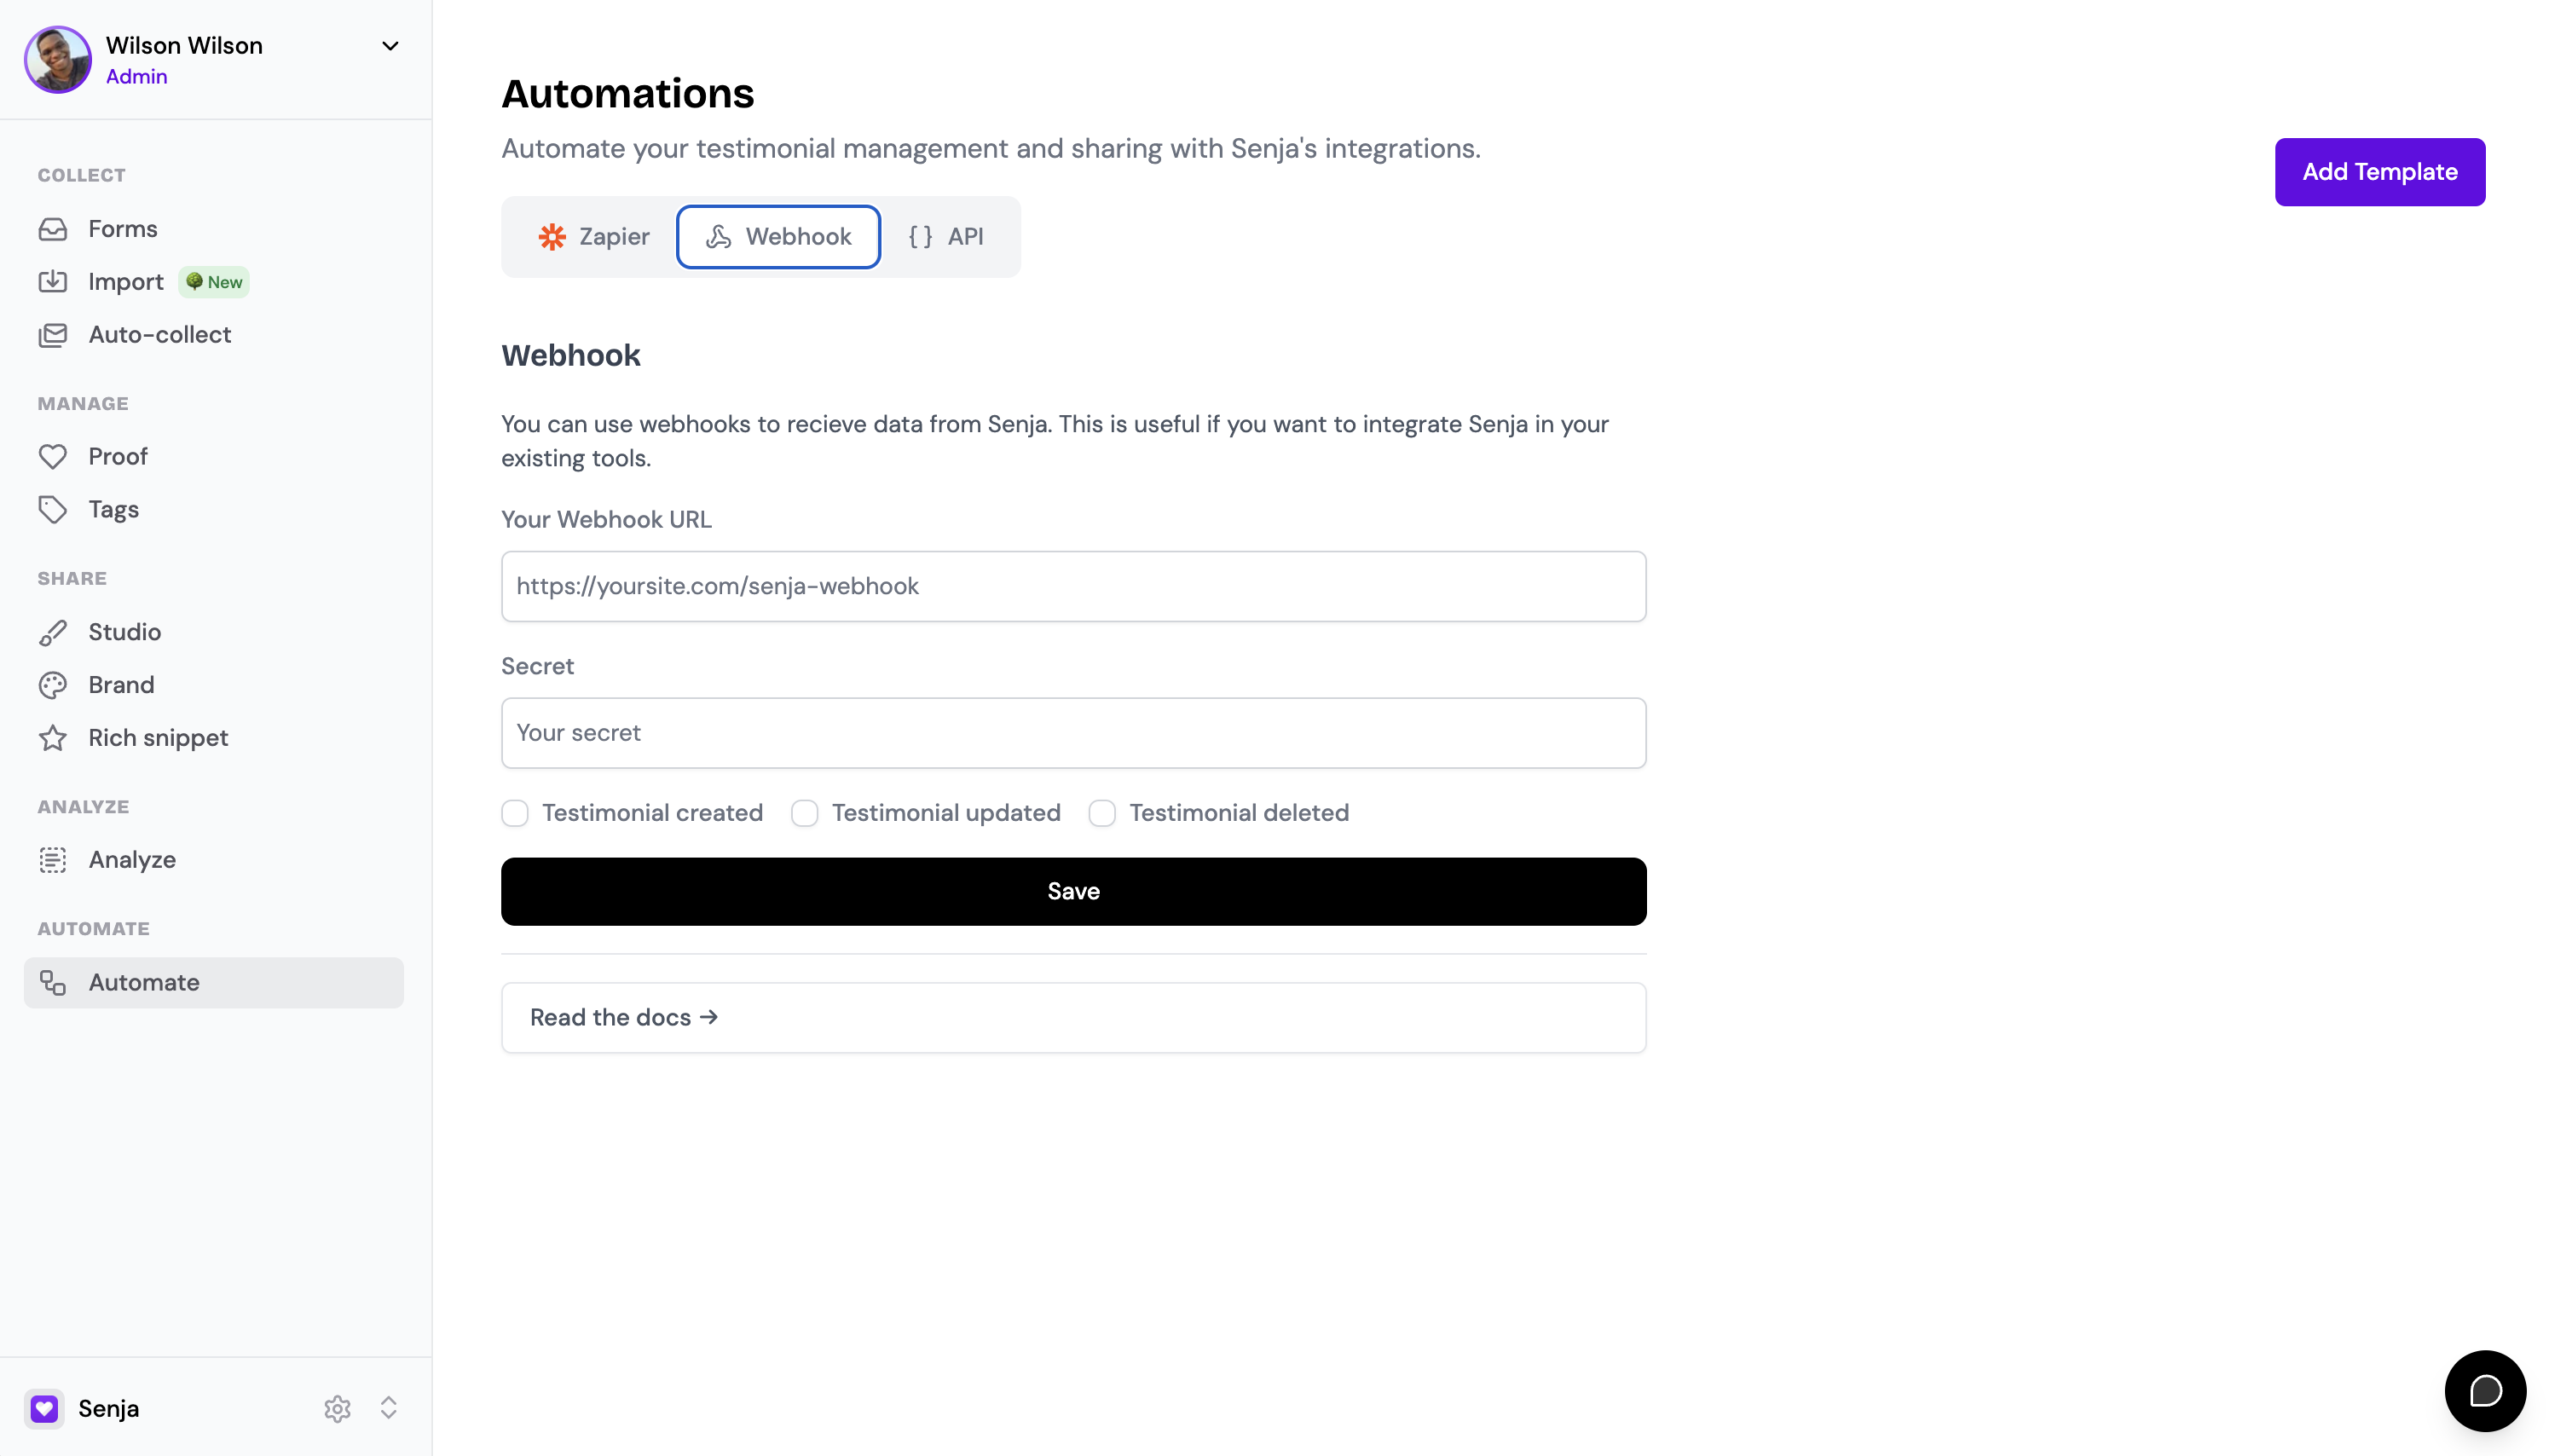Click the Rich snippet star icon

coord(53,738)
